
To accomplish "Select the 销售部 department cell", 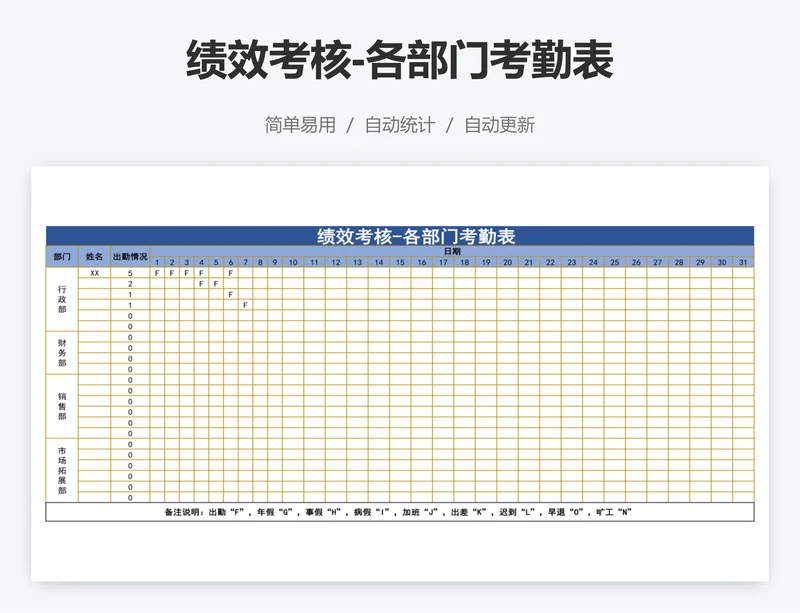I will point(62,406).
